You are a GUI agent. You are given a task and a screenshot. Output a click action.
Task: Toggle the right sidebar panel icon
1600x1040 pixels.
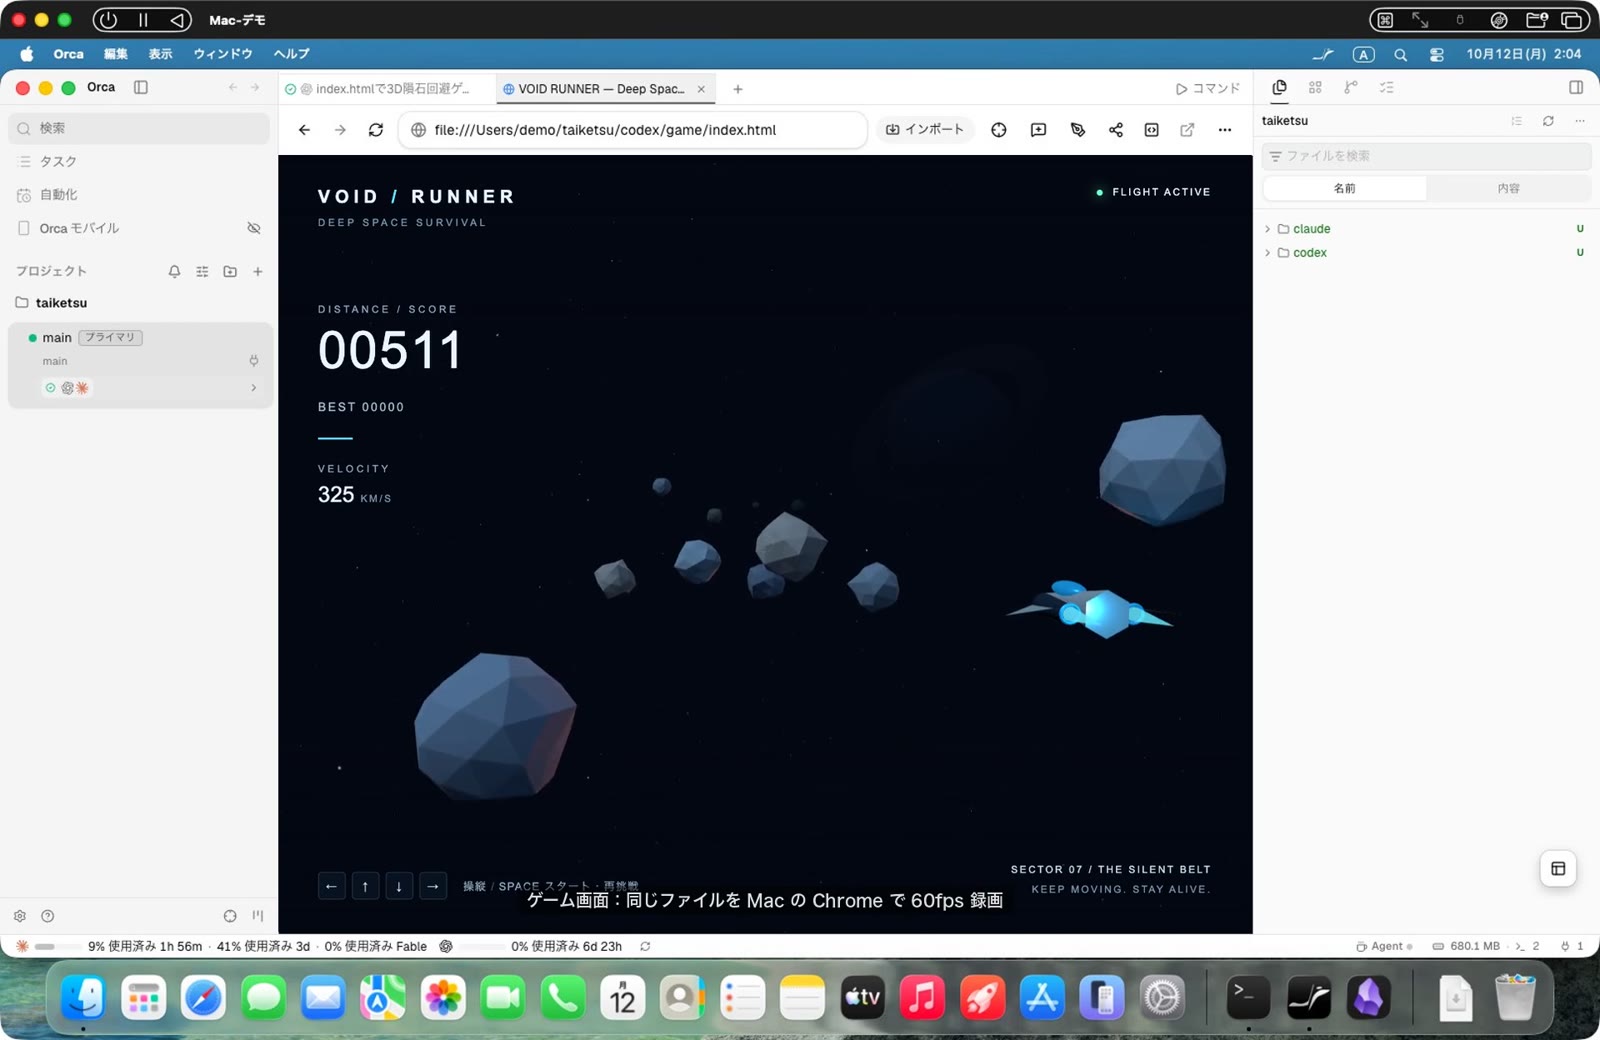pos(1576,87)
